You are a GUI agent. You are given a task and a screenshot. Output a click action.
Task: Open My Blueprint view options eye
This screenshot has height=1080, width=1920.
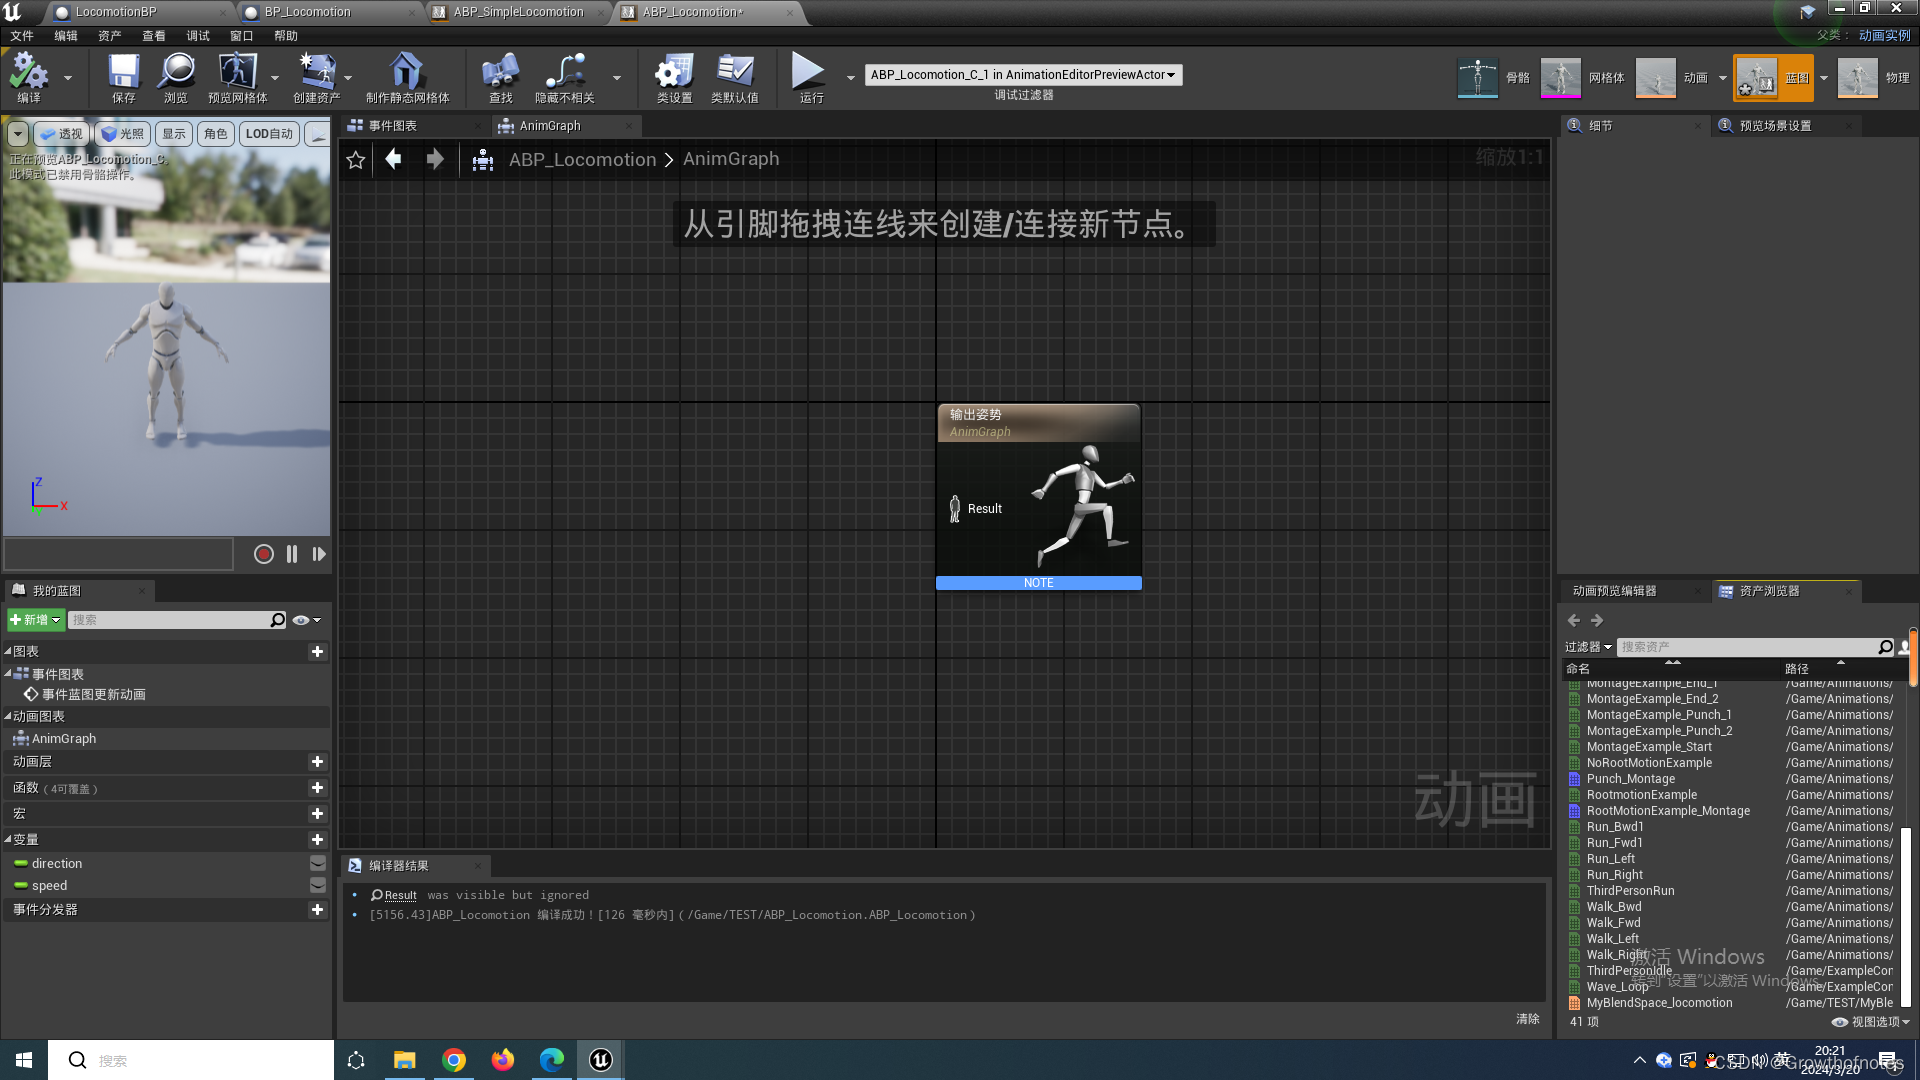306,620
